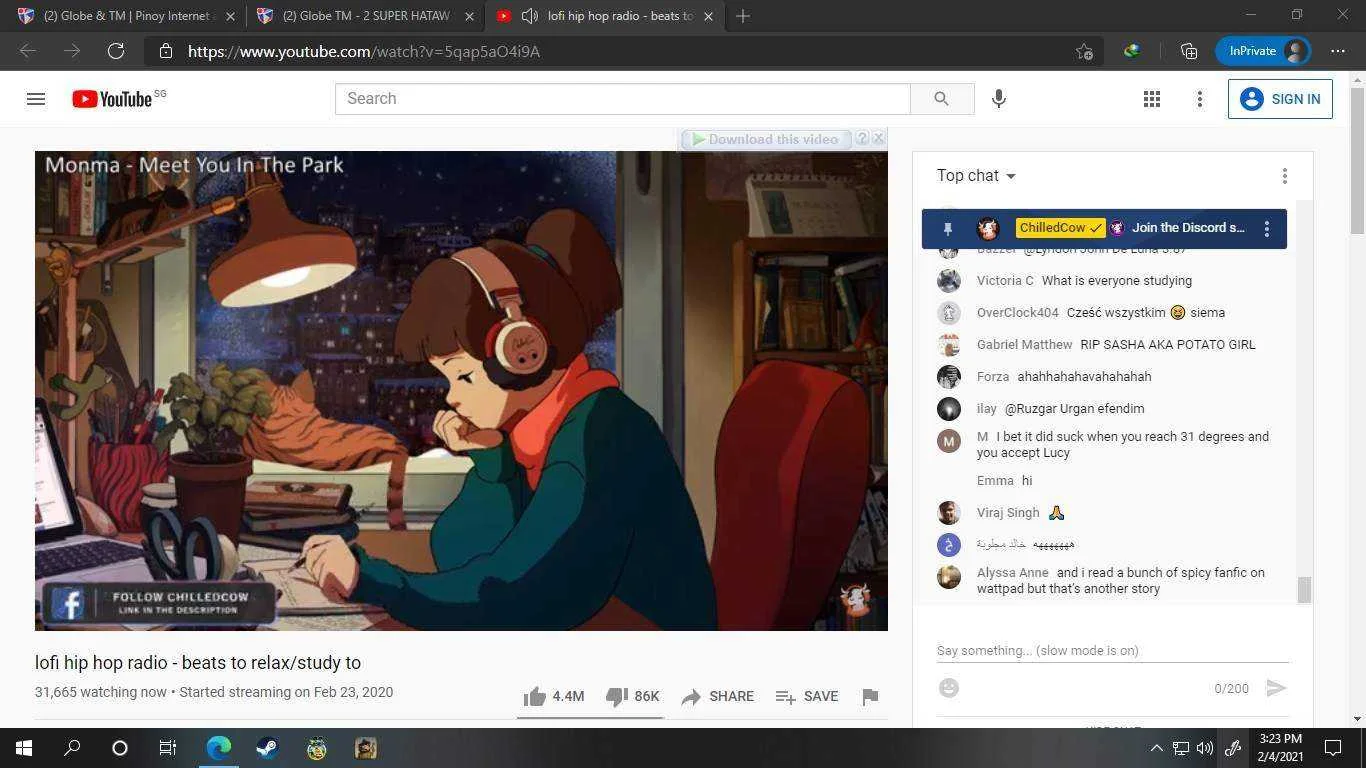The height and width of the screenshot is (768, 1366).
Task: Open a new browser tab
Action: [x=743, y=16]
